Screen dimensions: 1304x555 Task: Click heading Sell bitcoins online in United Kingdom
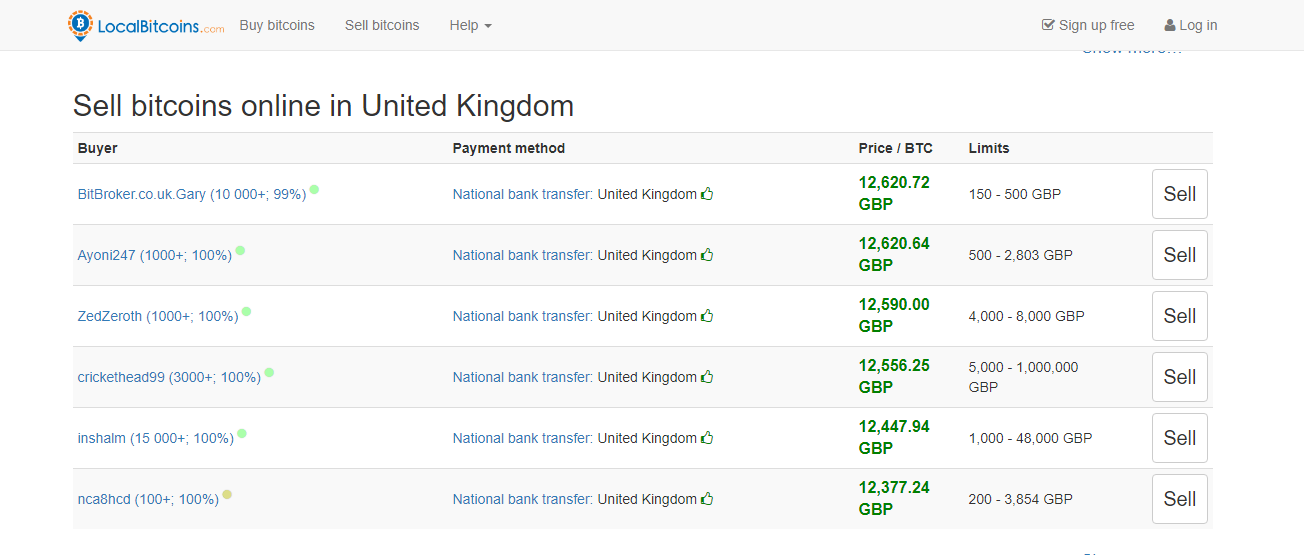point(324,106)
